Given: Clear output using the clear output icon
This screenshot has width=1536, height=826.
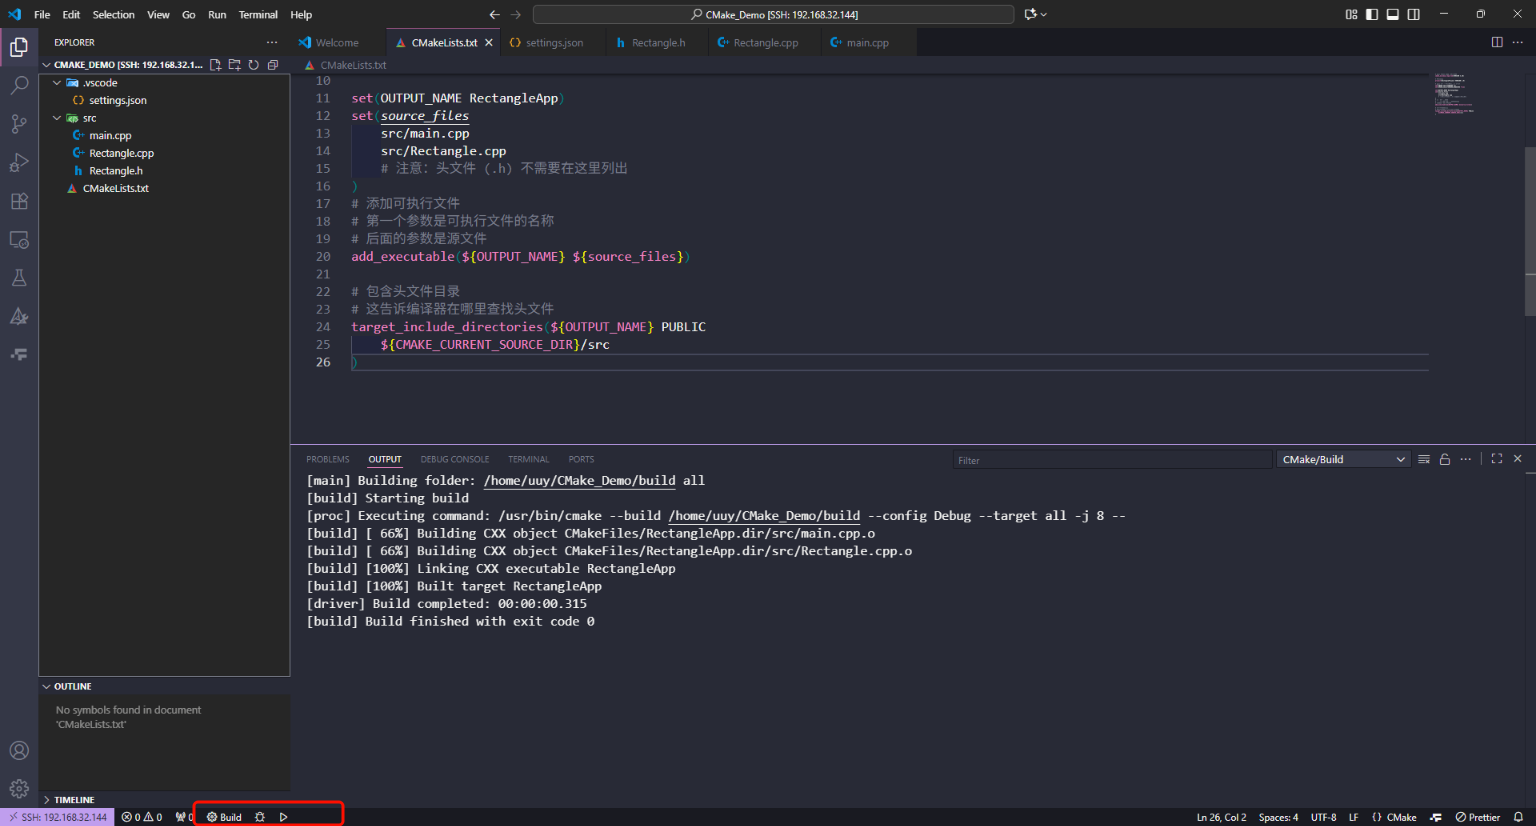Looking at the screenshot, I should [x=1424, y=459].
